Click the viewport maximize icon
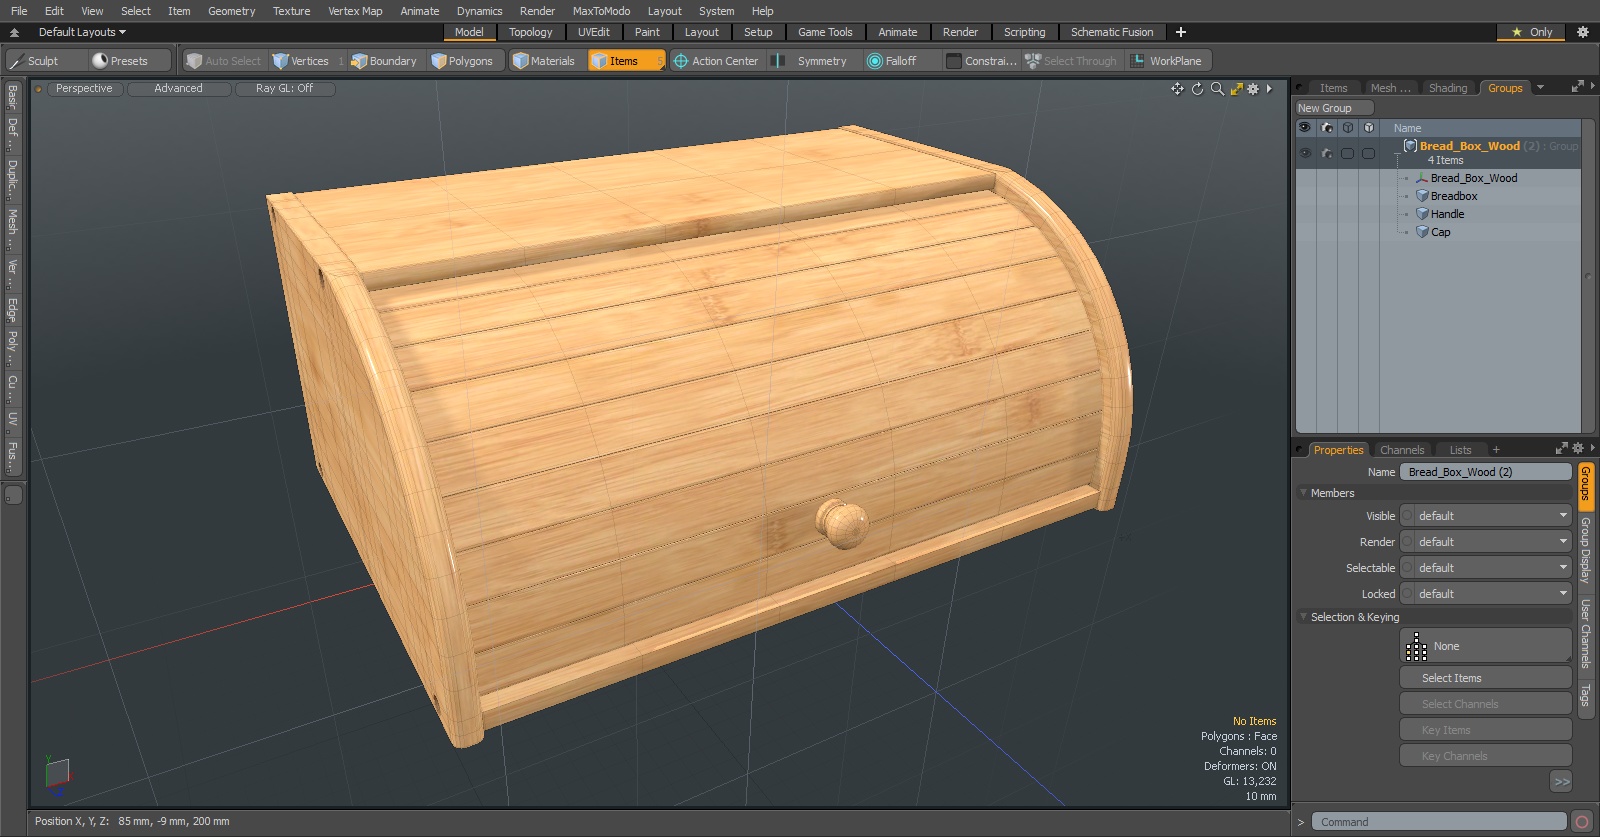Image resolution: width=1600 pixels, height=837 pixels. click(x=1236, y=89)
